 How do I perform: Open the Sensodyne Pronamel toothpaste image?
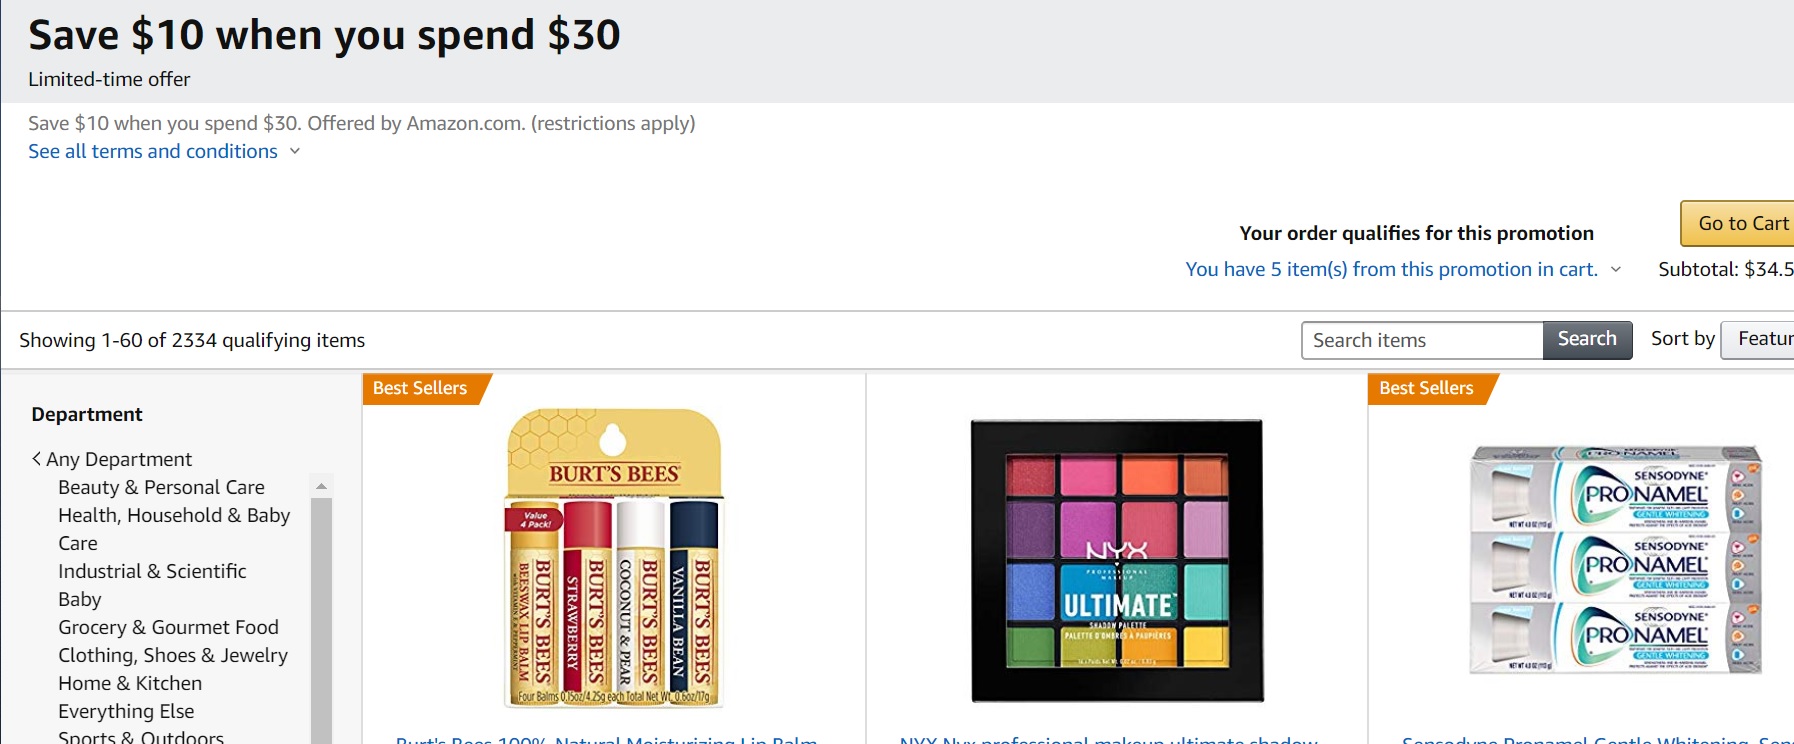click(1615, 560)
